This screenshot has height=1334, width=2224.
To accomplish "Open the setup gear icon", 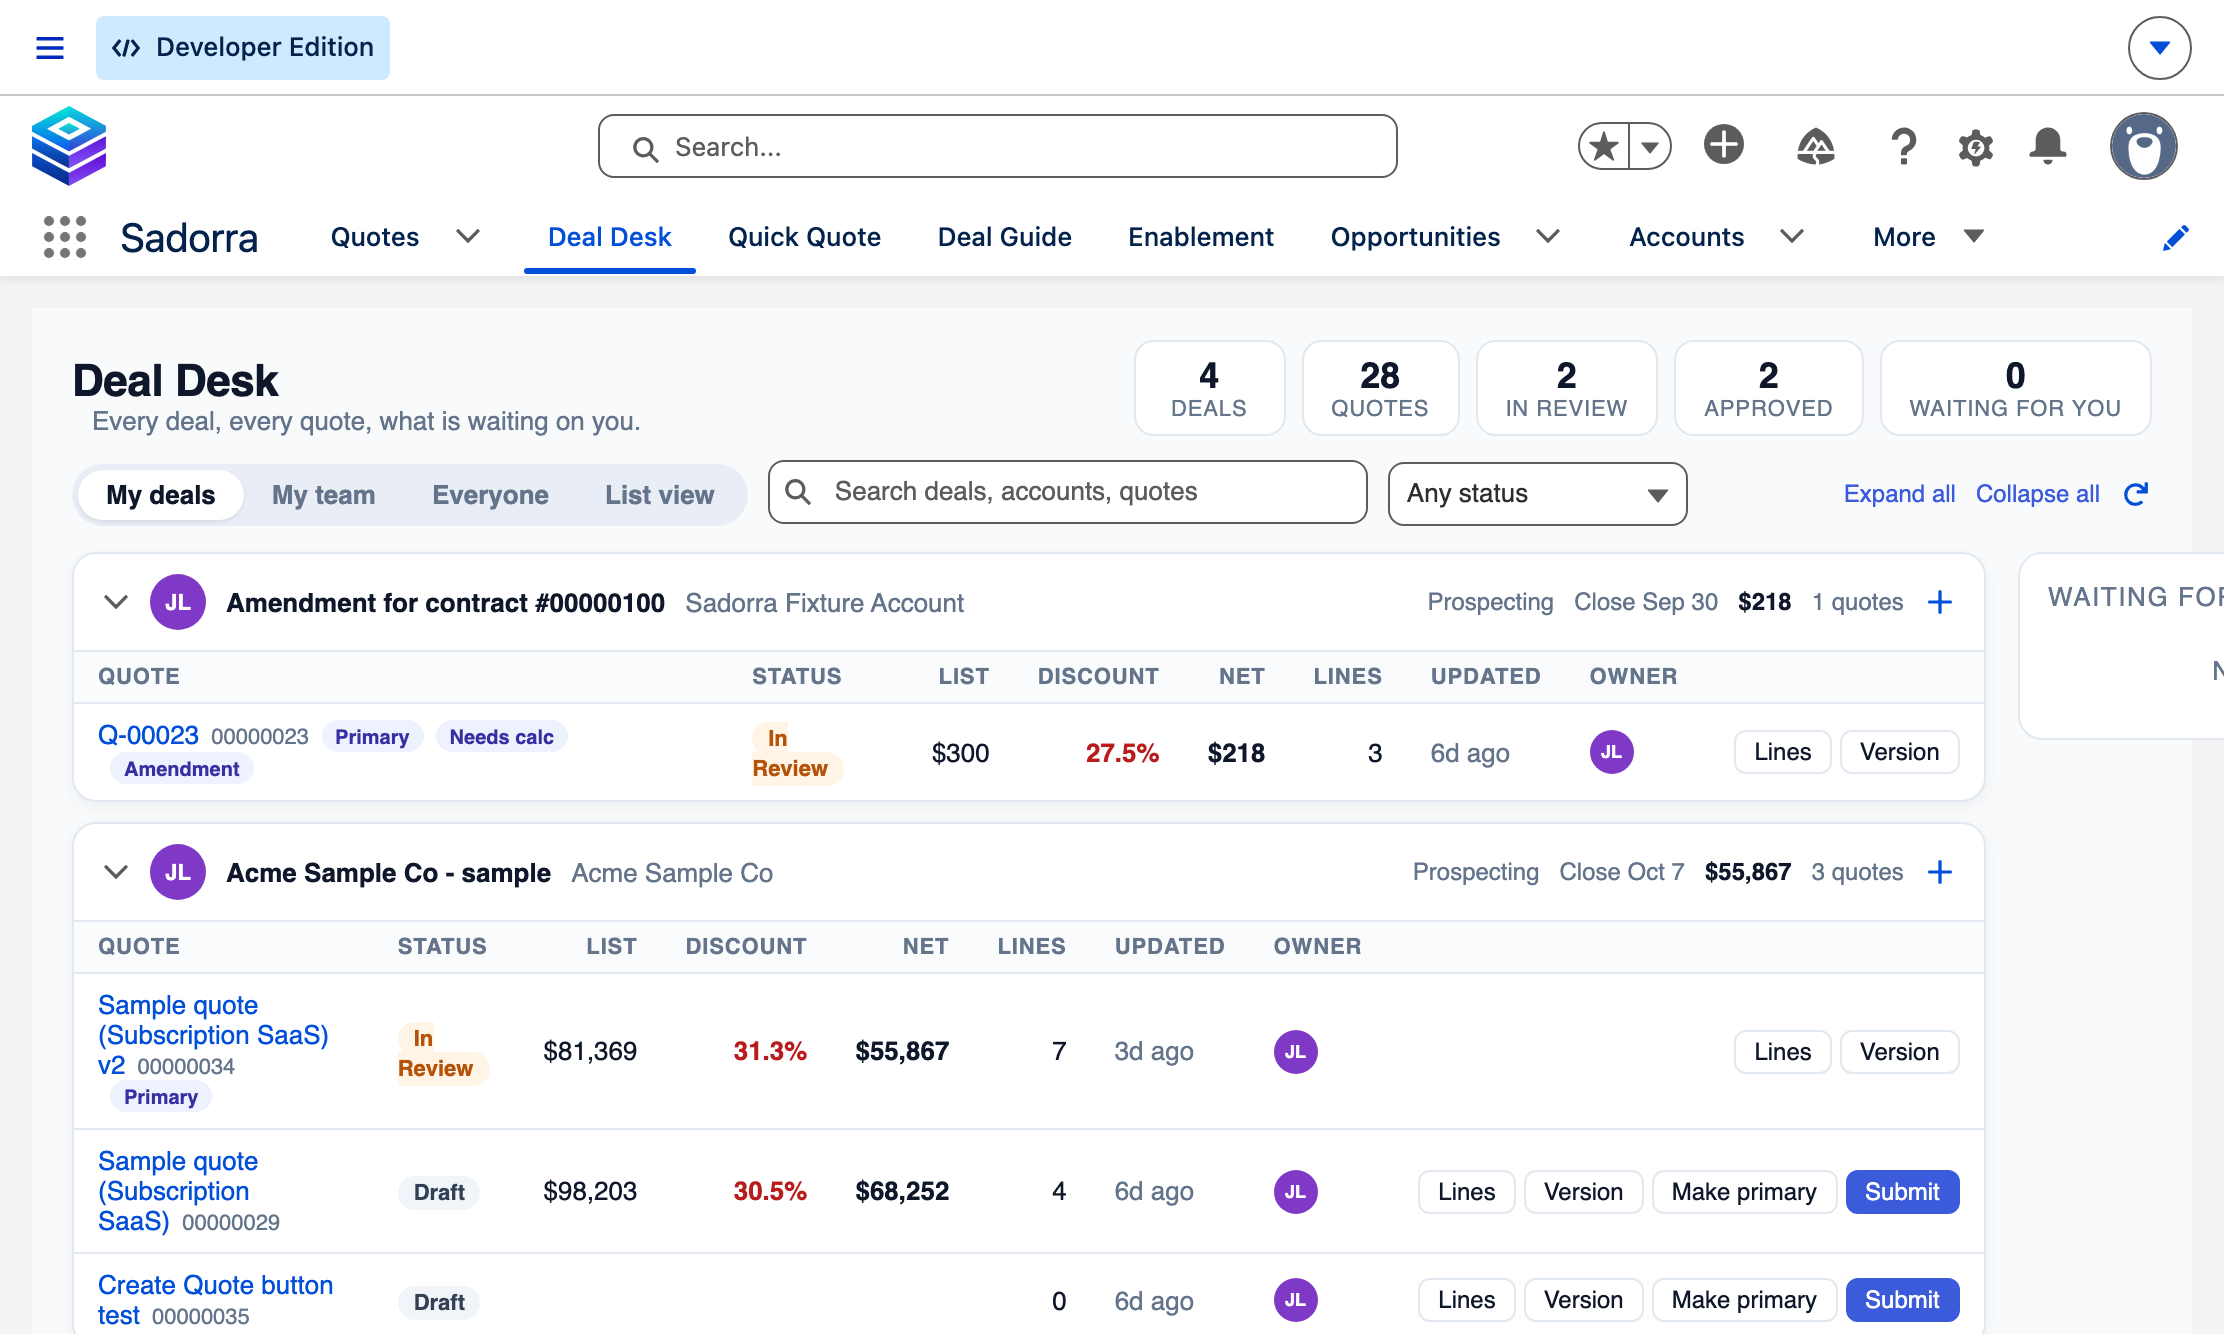I will point(1976,147).
